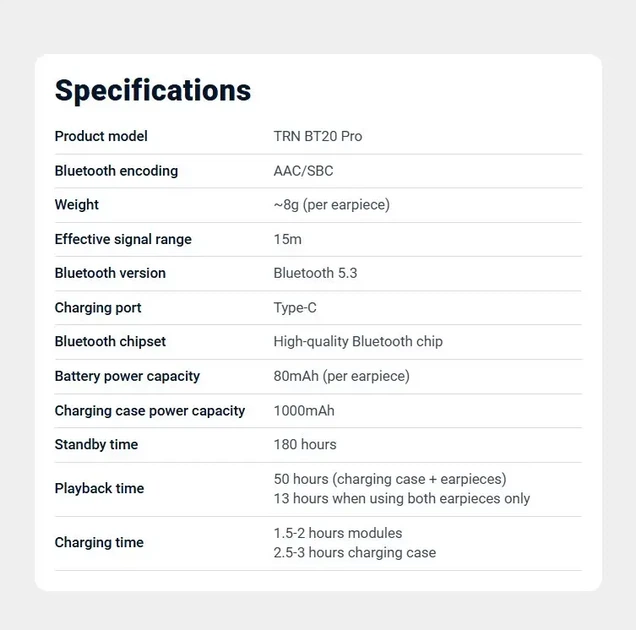Click the 1000mAh charging case value
This screenshot has width=636, height=630.
(x=304, y=411)
